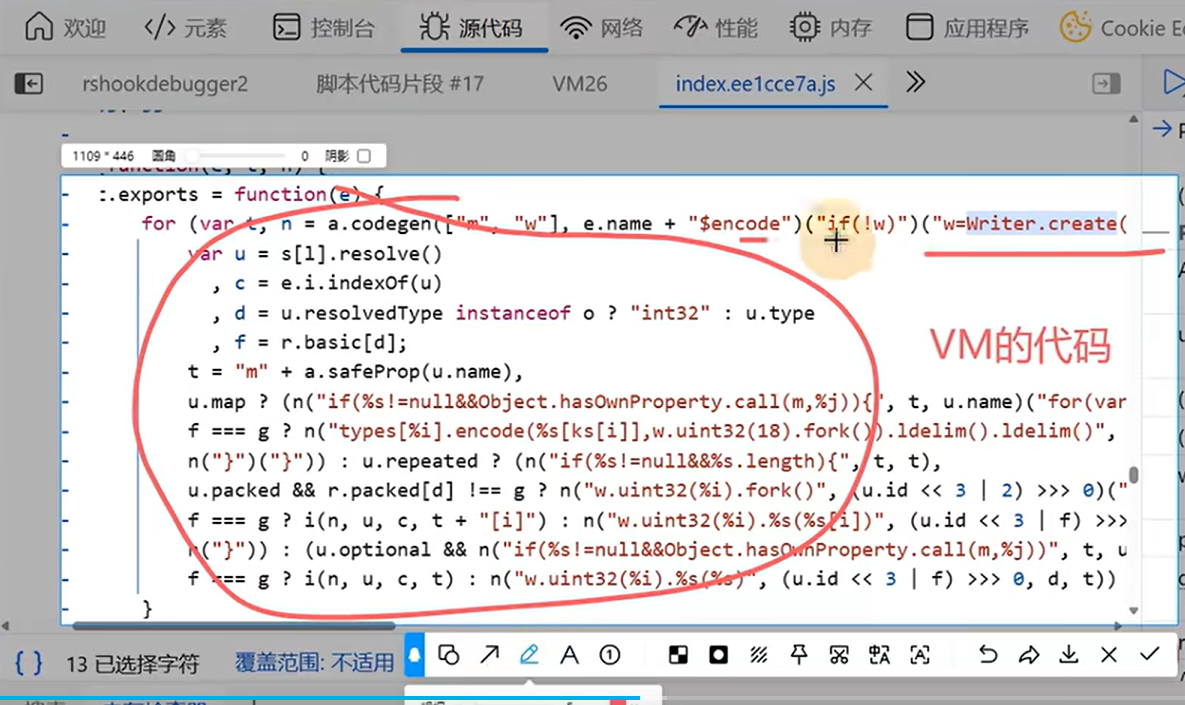Select the 源代码 (Sources) tab
This screenshot has height=705, width=1185.
point(472,28)
